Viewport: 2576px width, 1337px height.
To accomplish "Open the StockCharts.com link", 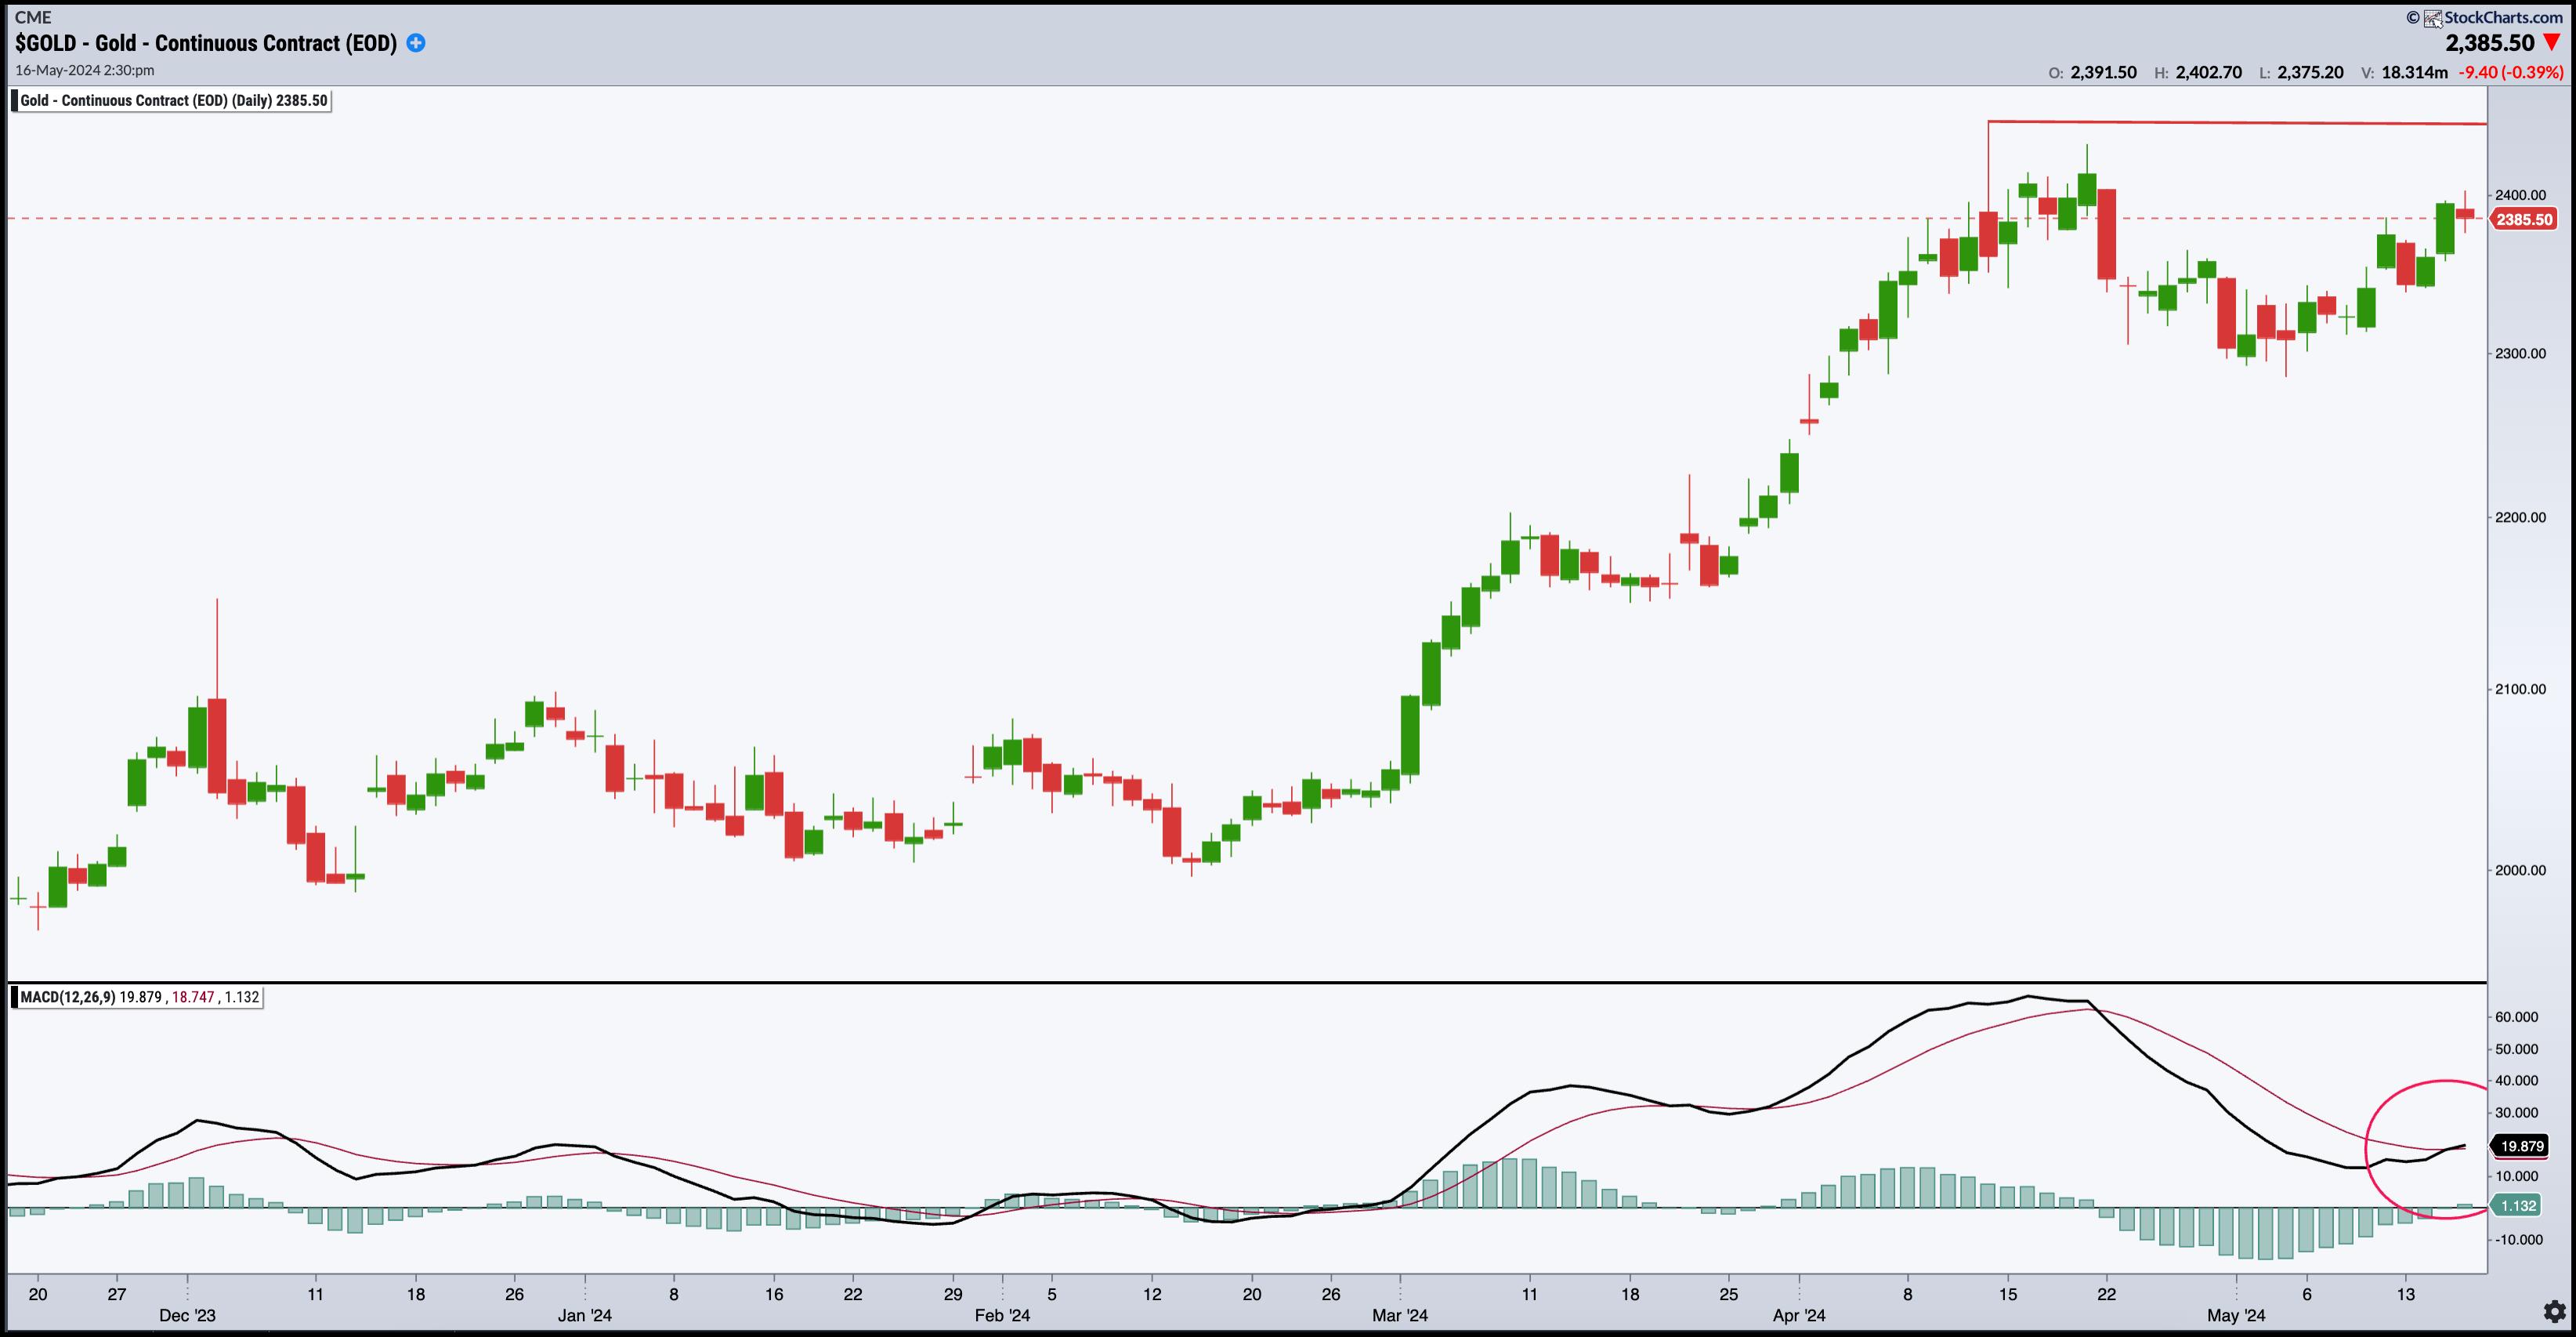I will (2503, 17).
